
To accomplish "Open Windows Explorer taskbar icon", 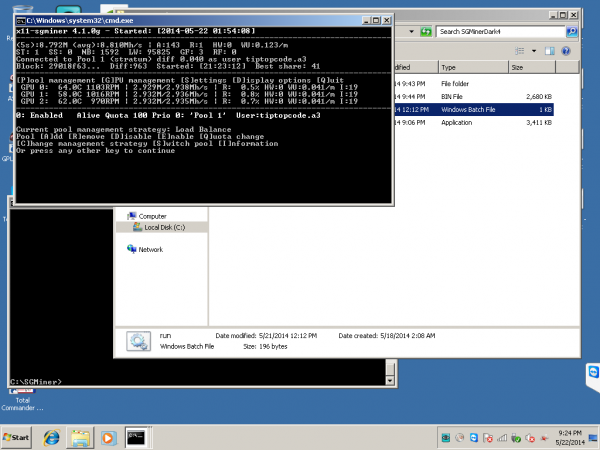I will pyautogui.click(x=80, y=437).
